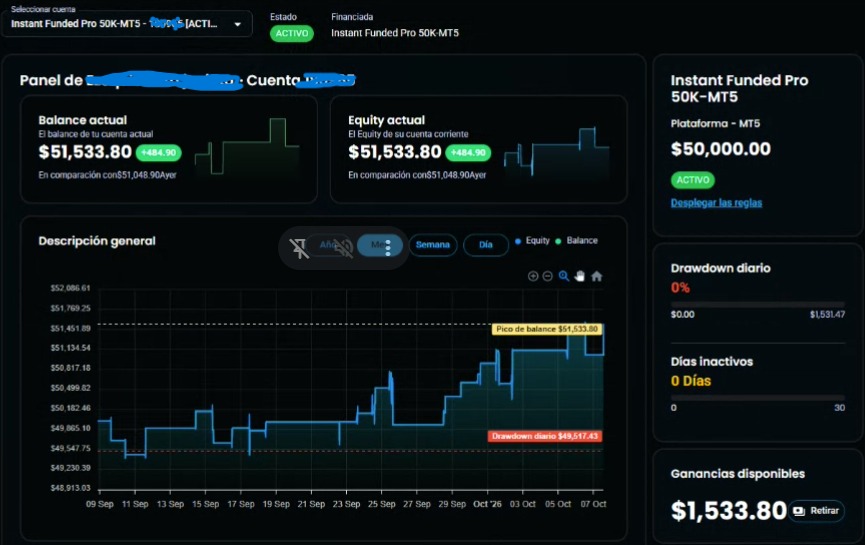The width and height of the screenshot is (865, 545).
Task: Click the $50,000.00 account size value
Action: pos(720,149)
